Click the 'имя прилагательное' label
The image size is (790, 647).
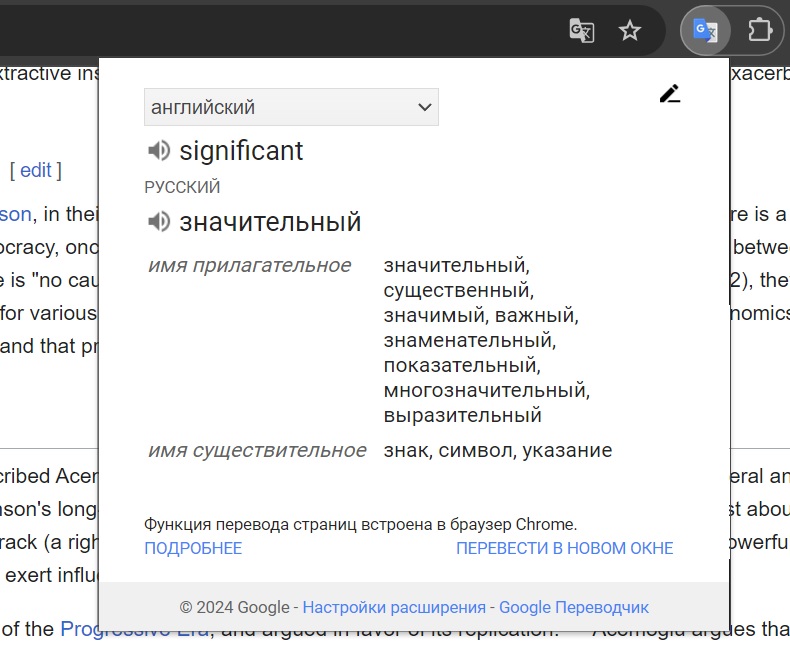[x=249, y=266]
